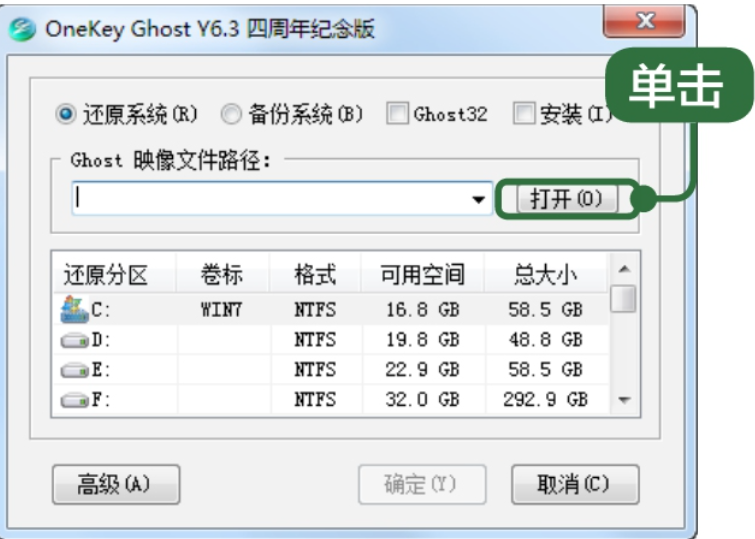Click the 32.0 GB free space cell

point(422,400)
